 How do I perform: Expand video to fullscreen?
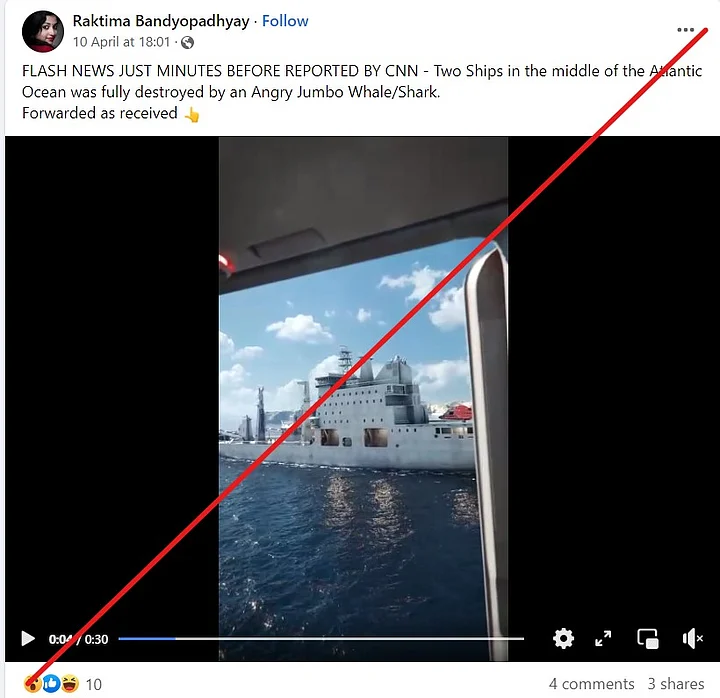click(x=603, y=638)
